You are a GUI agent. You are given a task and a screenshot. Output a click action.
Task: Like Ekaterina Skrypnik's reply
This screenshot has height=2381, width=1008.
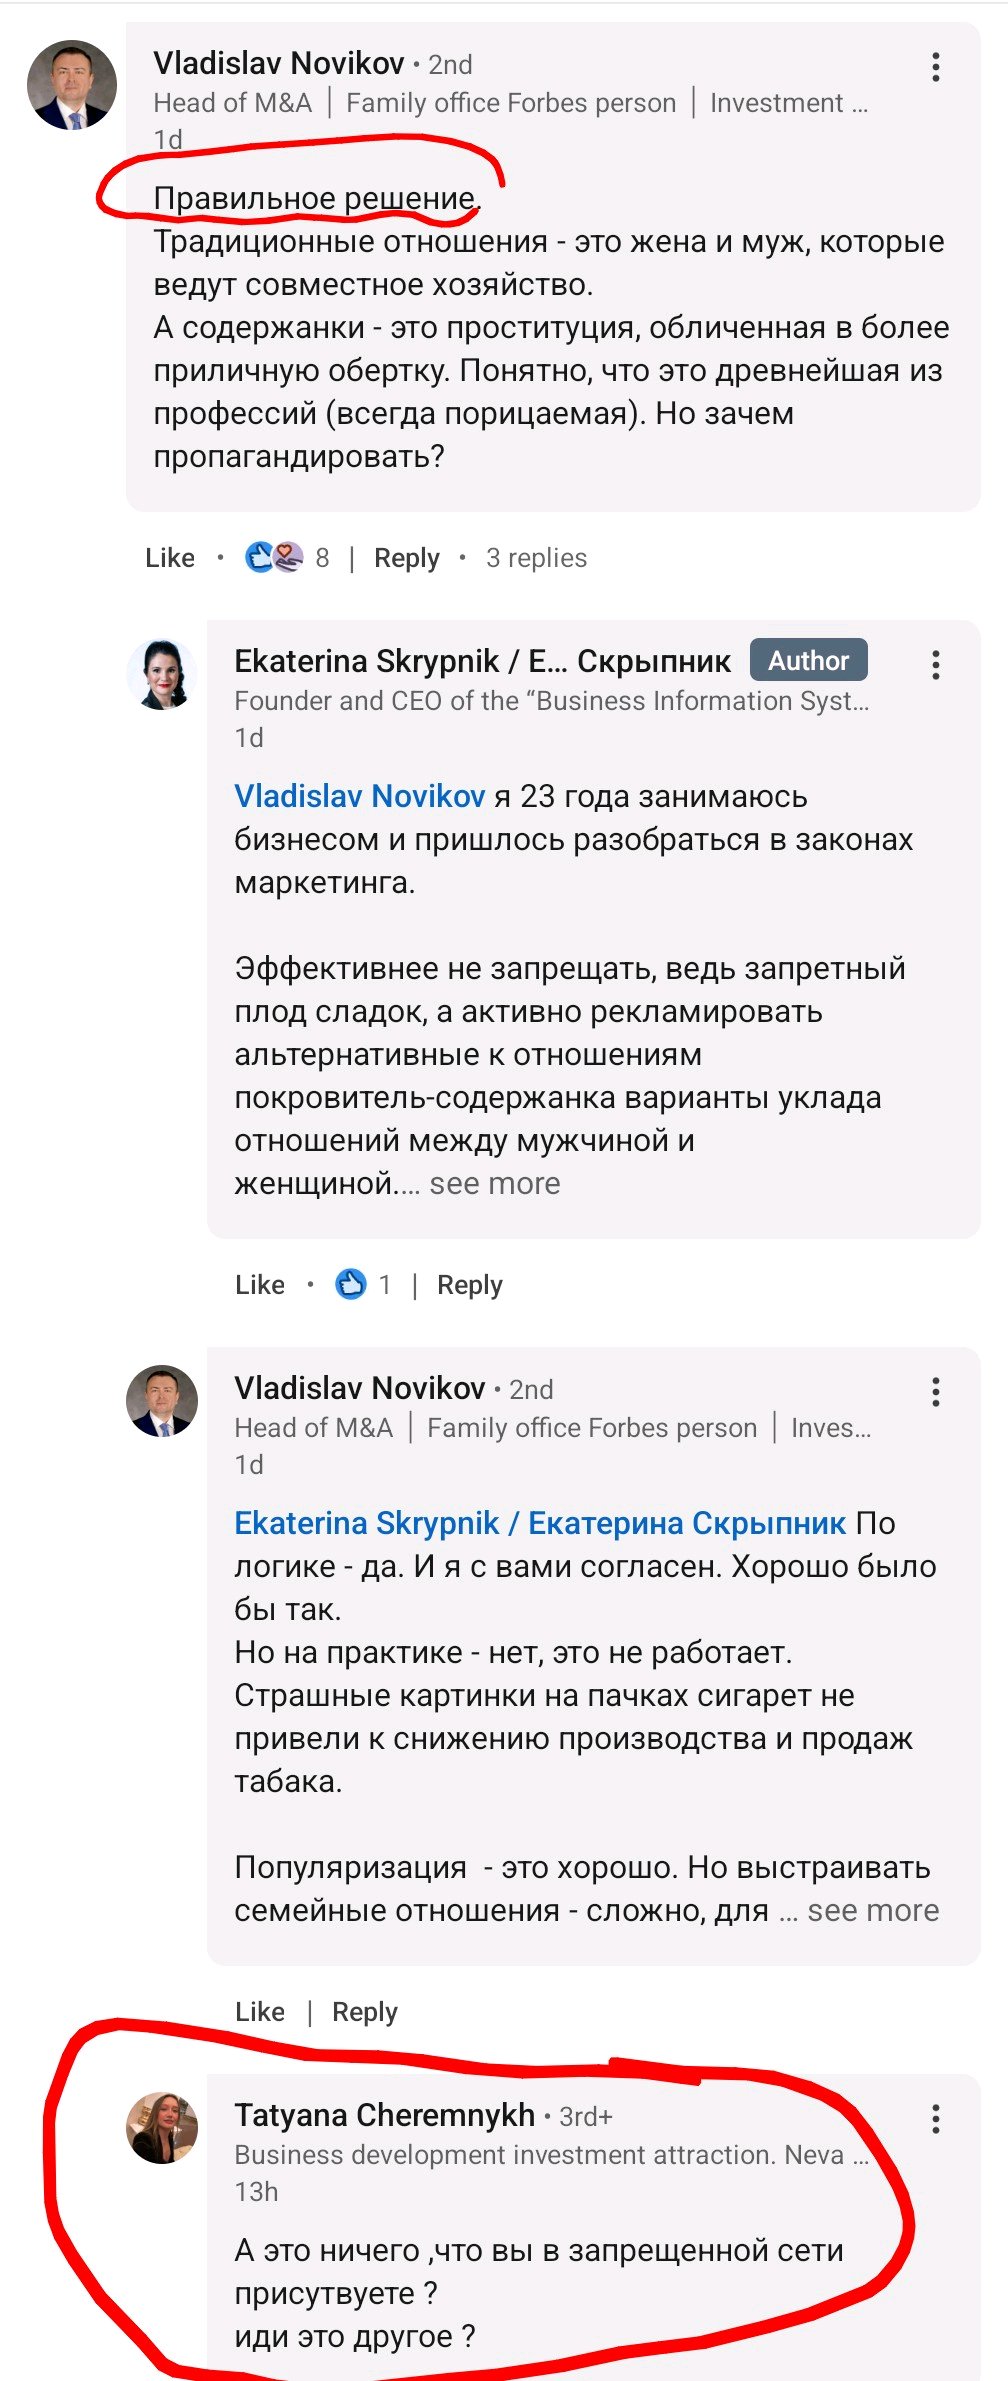[x=260, y=1285]
